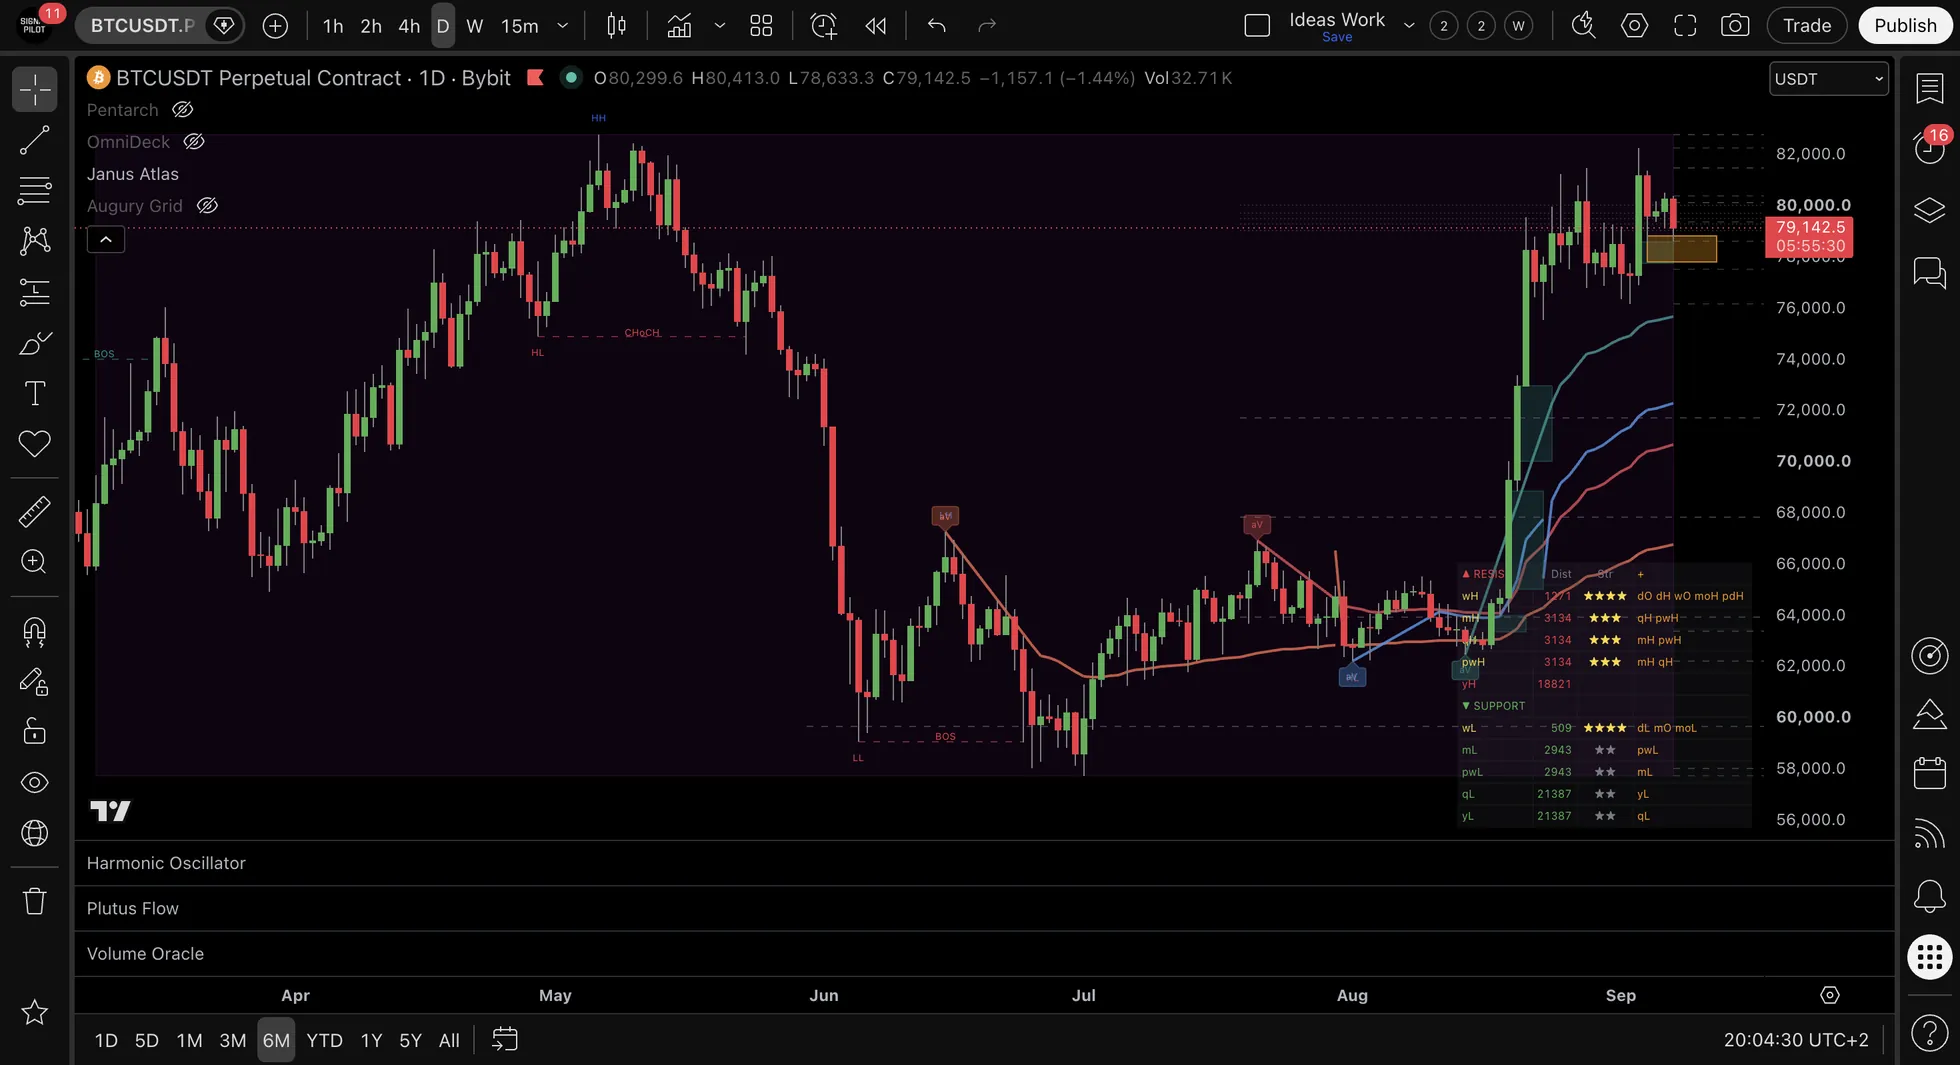Screen dimensions: 1960x1065
Task: Toggle visibility of Augury Grid indicator
Action: [x=207, y=206]
